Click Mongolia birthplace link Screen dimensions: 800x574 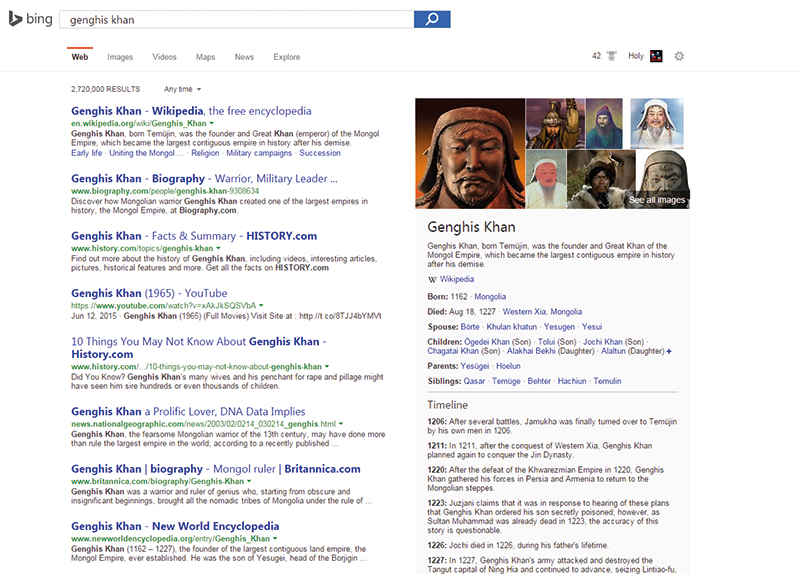(x=490, y=297)
